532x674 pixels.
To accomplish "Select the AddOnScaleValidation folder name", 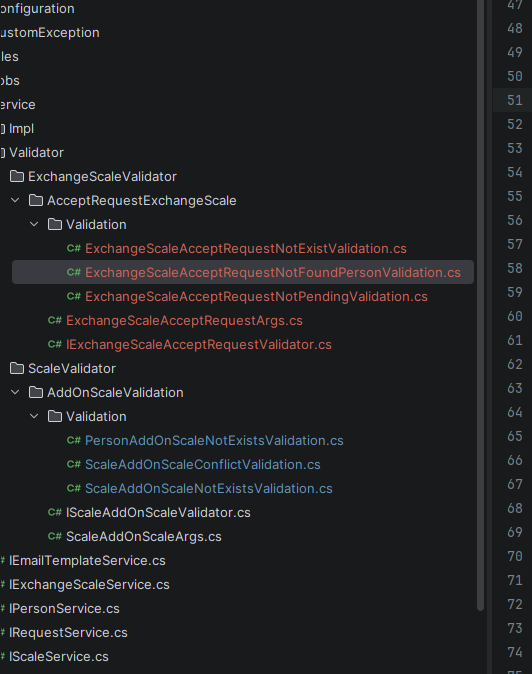I will (115, 392).
